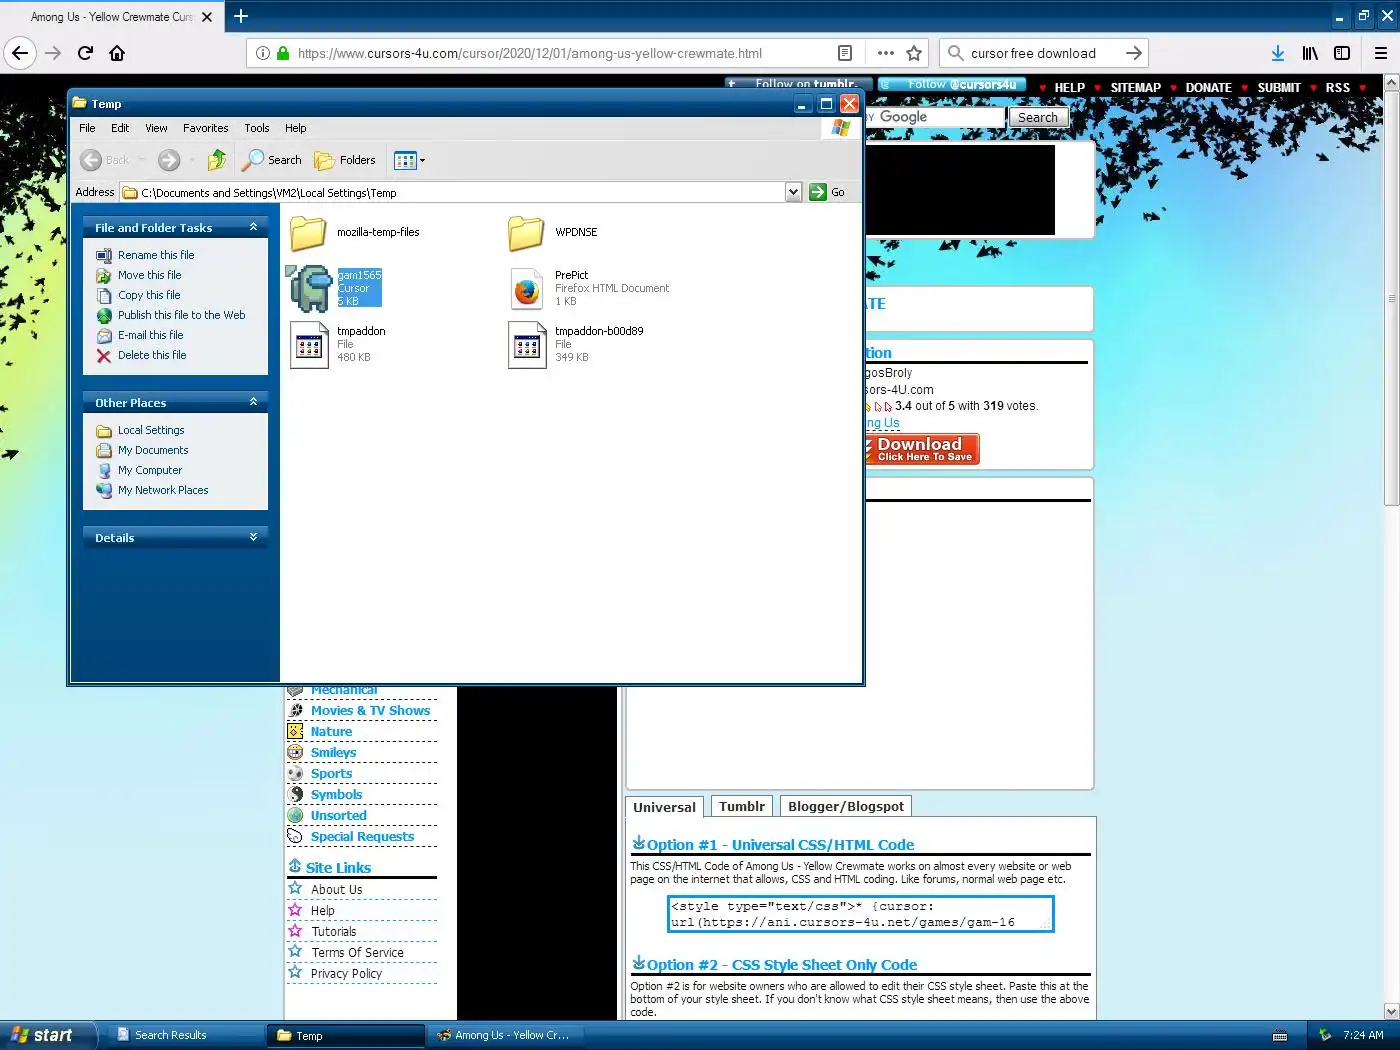Click the Google search input on webpage
The height and width of the screenshot is (1050, 1400).
tap(934, 117)
